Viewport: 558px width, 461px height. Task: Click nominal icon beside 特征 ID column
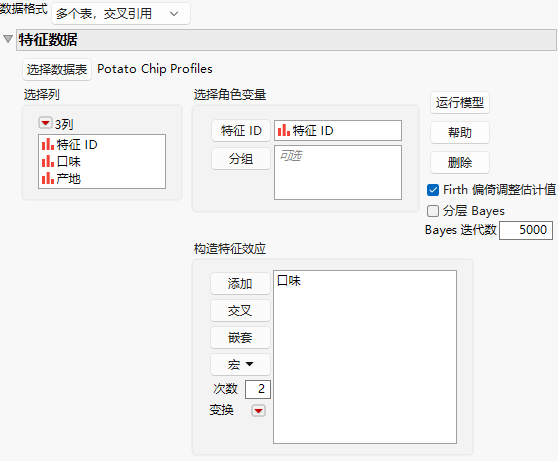48,145
